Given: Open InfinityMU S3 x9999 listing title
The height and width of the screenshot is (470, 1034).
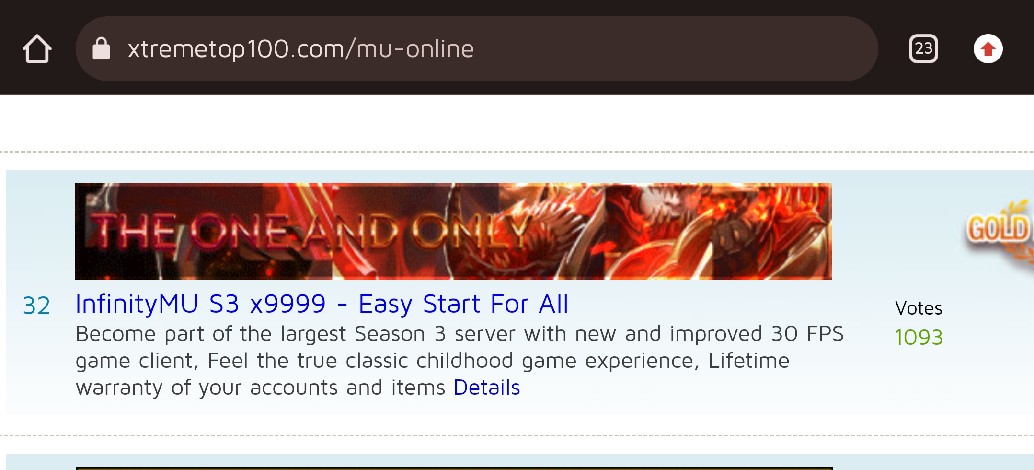Looking at the screenshot, I should tap(322, 304).
